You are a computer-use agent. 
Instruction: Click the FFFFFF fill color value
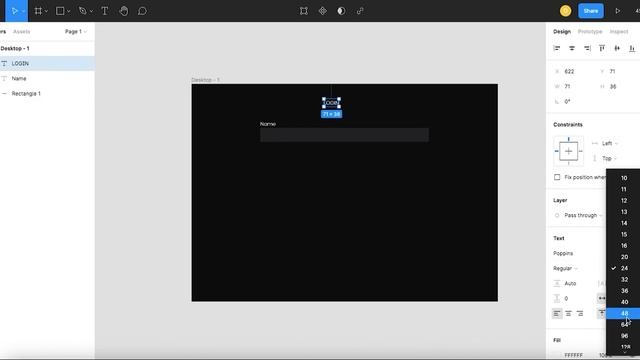tap(573, 355)
